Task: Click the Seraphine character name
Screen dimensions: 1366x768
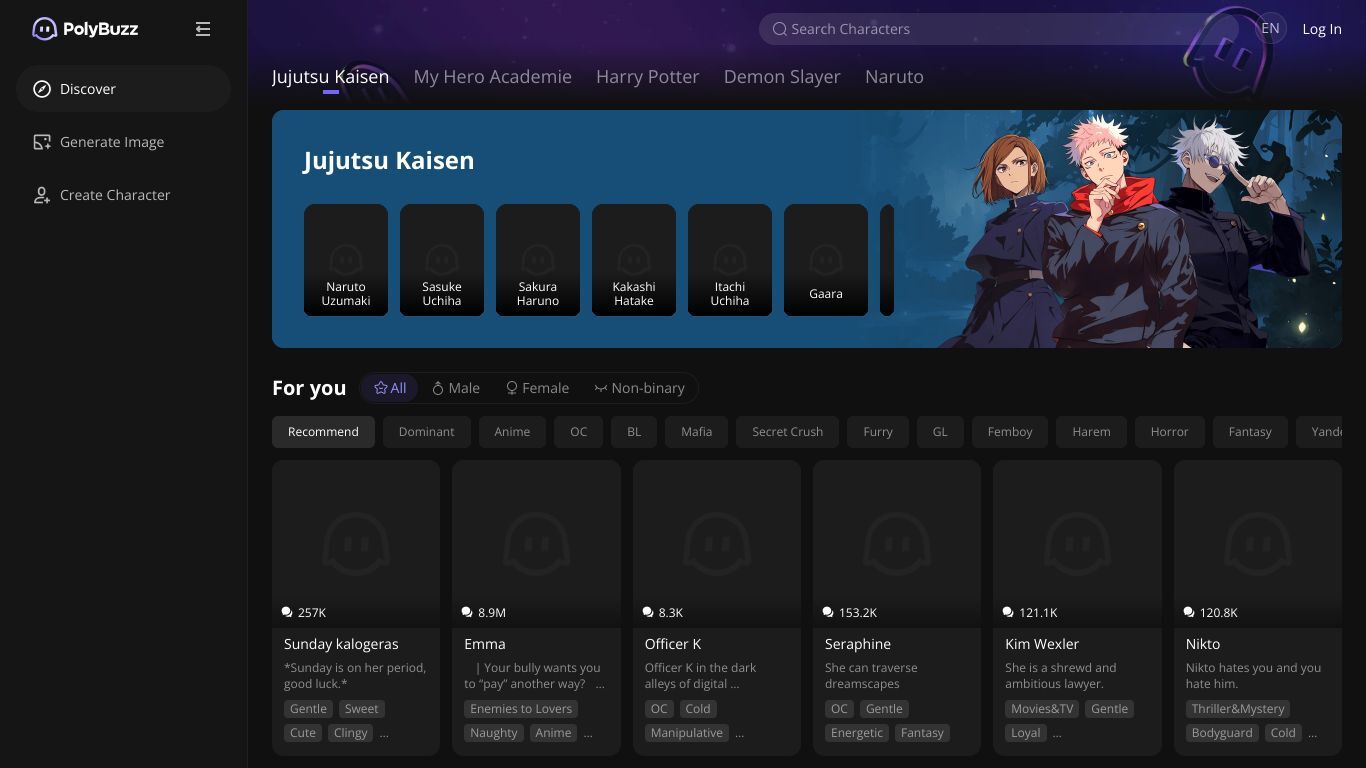Action: [858, 644]
